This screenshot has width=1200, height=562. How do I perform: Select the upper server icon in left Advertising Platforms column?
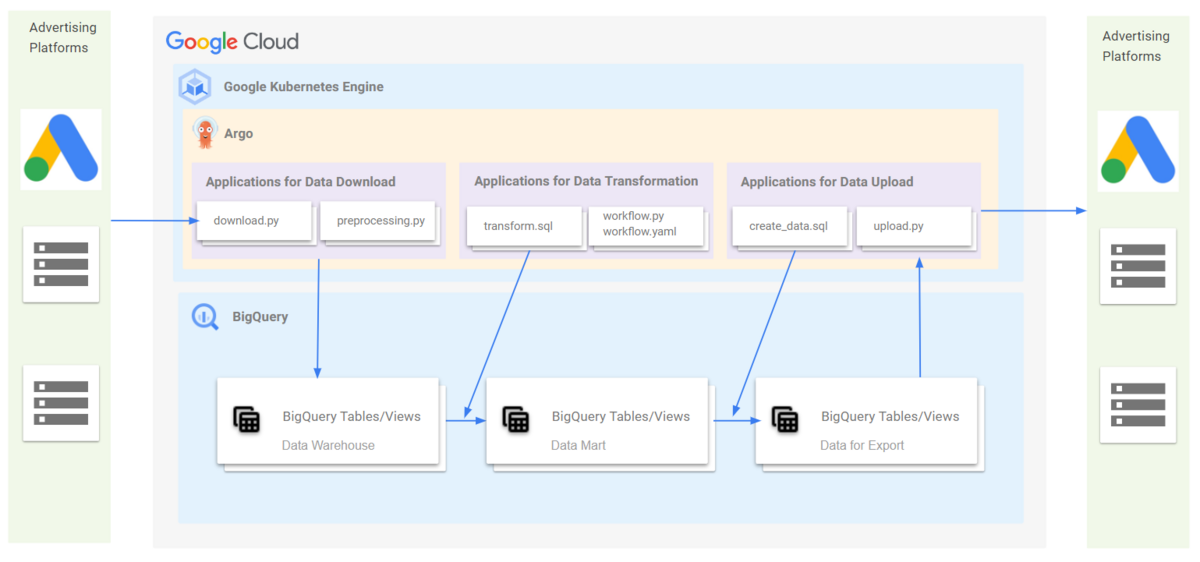point(61,264)
